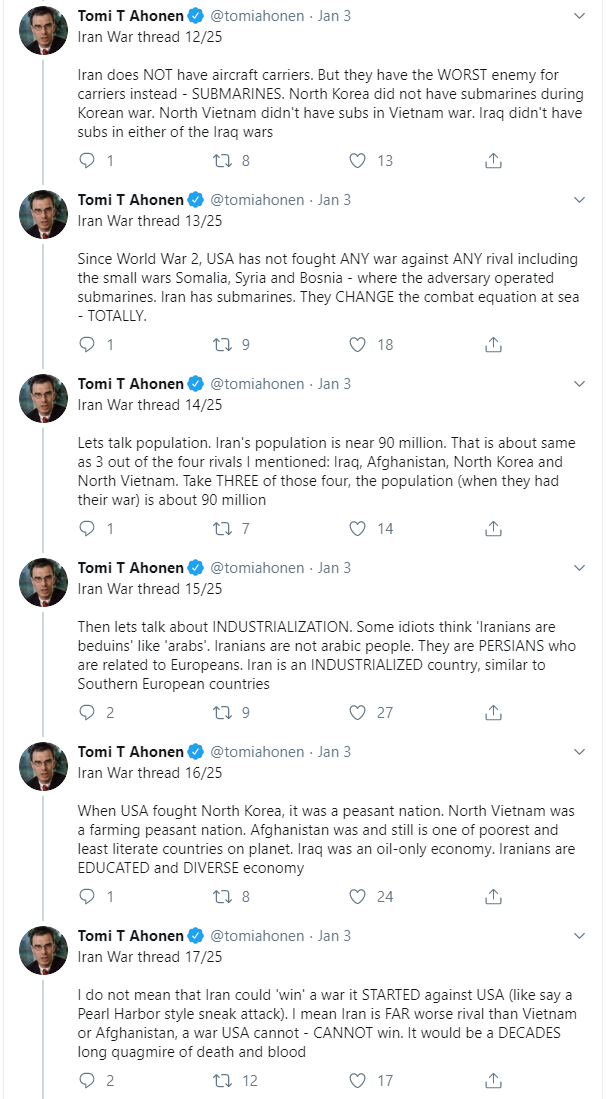The width and height of the screenshot is (606, 1099).
Task: Open the Jan 3 timestamp on tweet 12/25
Action: pos(335,16)
